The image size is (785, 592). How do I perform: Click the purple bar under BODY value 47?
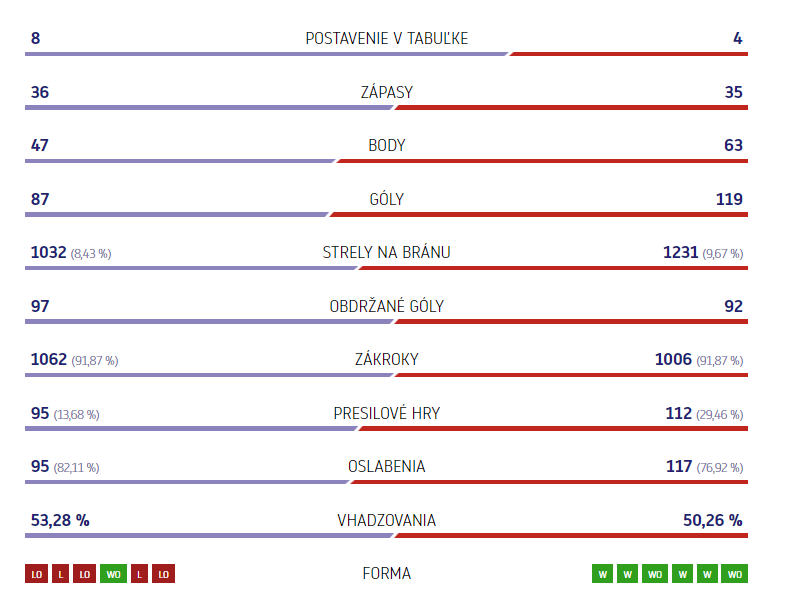[x=180, y=161]
